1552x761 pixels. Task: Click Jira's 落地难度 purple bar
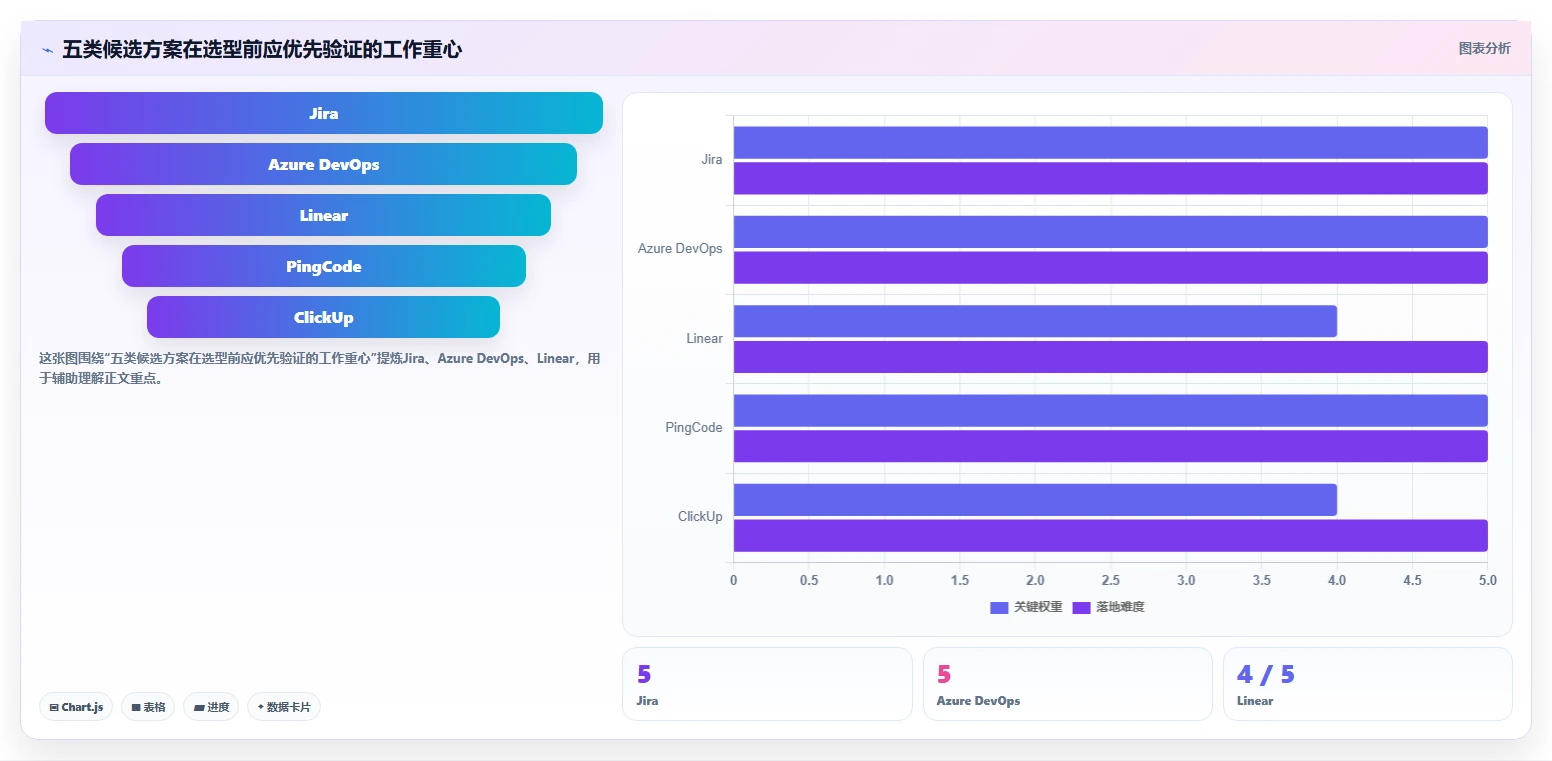tap(1110, 178)
